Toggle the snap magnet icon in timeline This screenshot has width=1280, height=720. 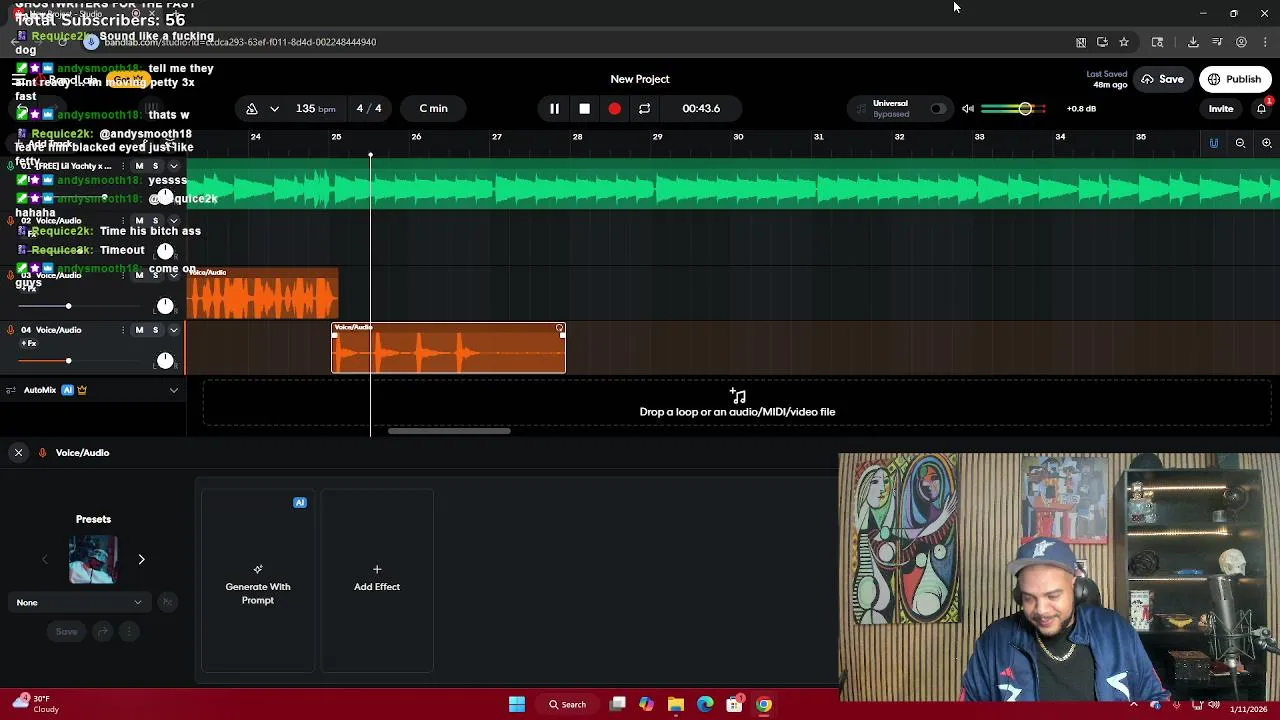(1214, 143)
